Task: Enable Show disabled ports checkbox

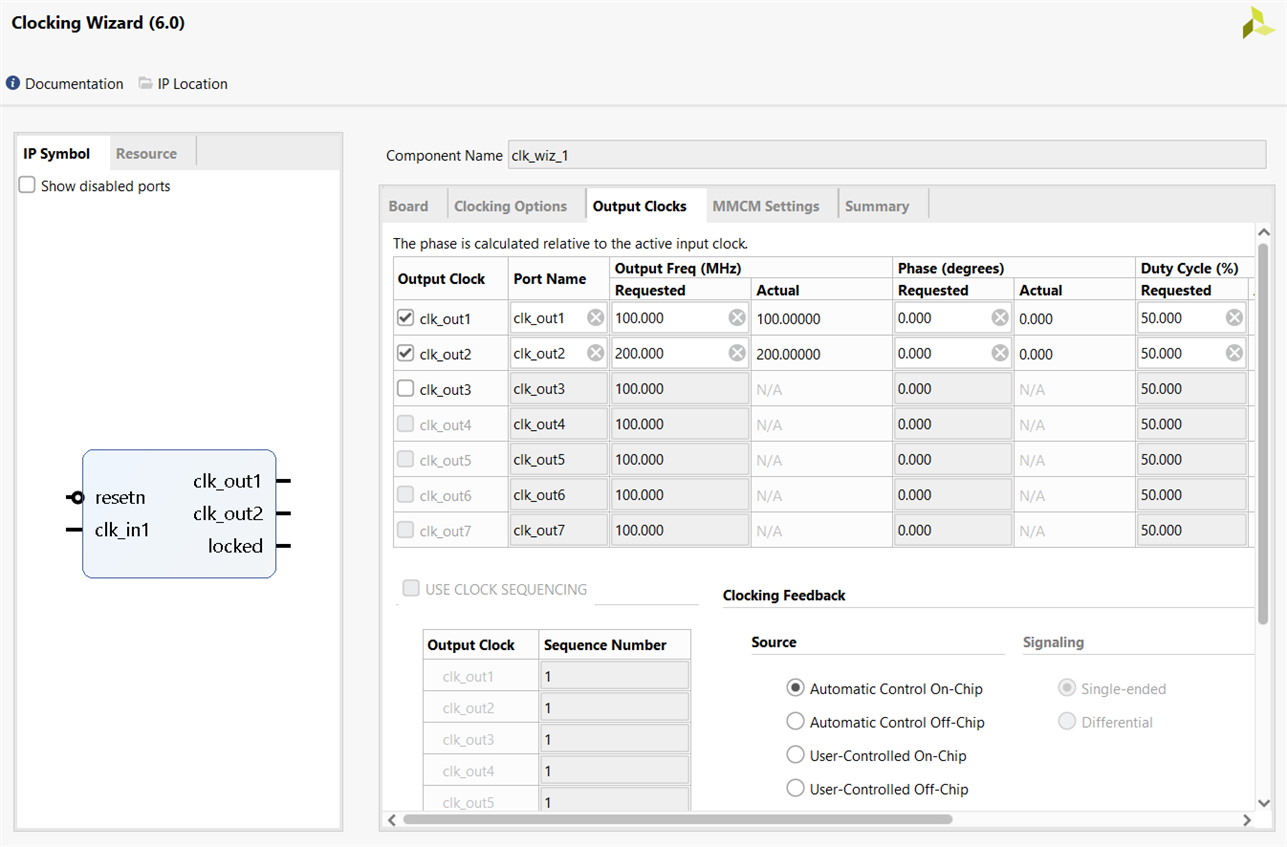Action: pos(27,185)
